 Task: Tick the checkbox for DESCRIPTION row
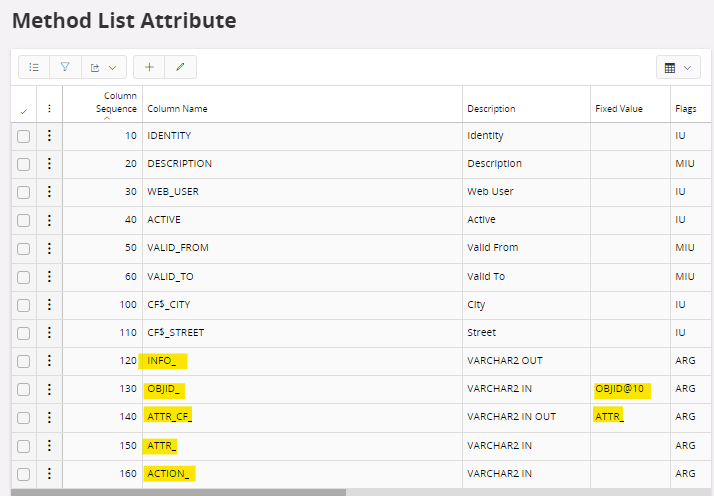pyautogui.click(x=24, y=164)
